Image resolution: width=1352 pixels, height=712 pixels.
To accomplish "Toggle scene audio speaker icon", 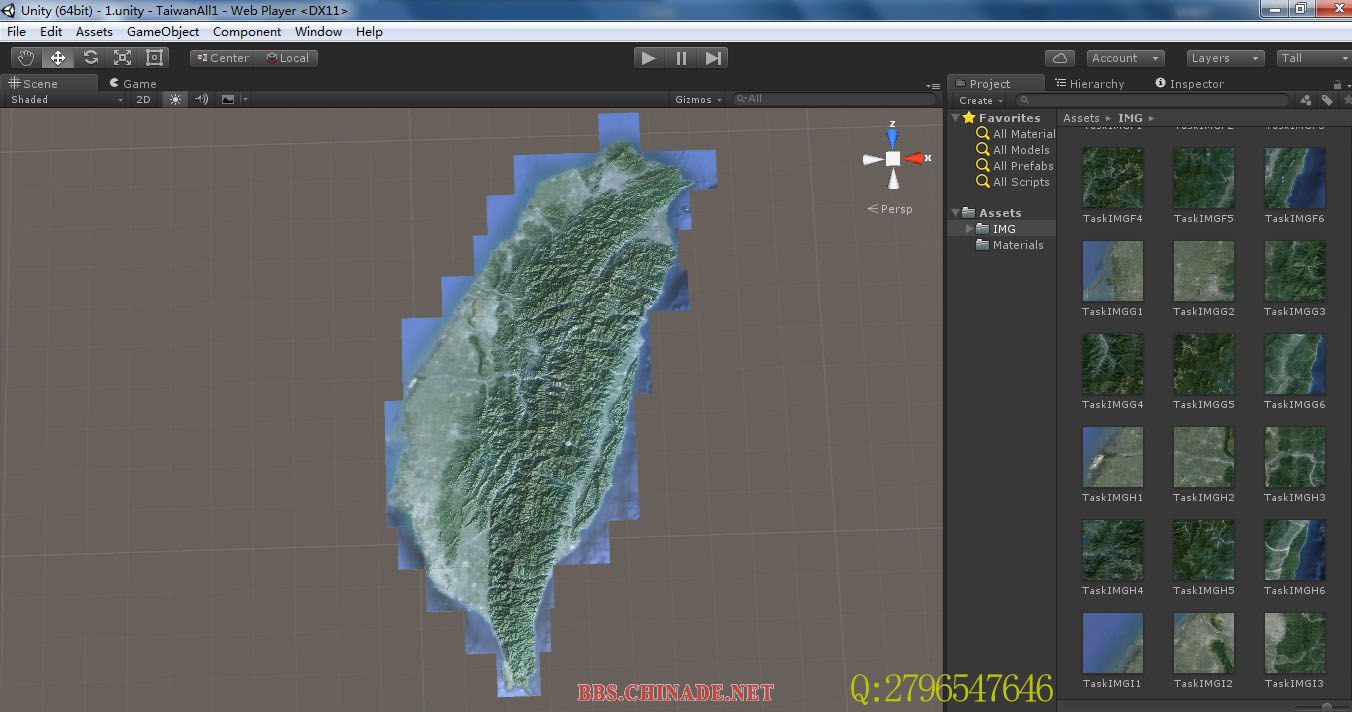I will pyautogui.click(x=202, y=99).
